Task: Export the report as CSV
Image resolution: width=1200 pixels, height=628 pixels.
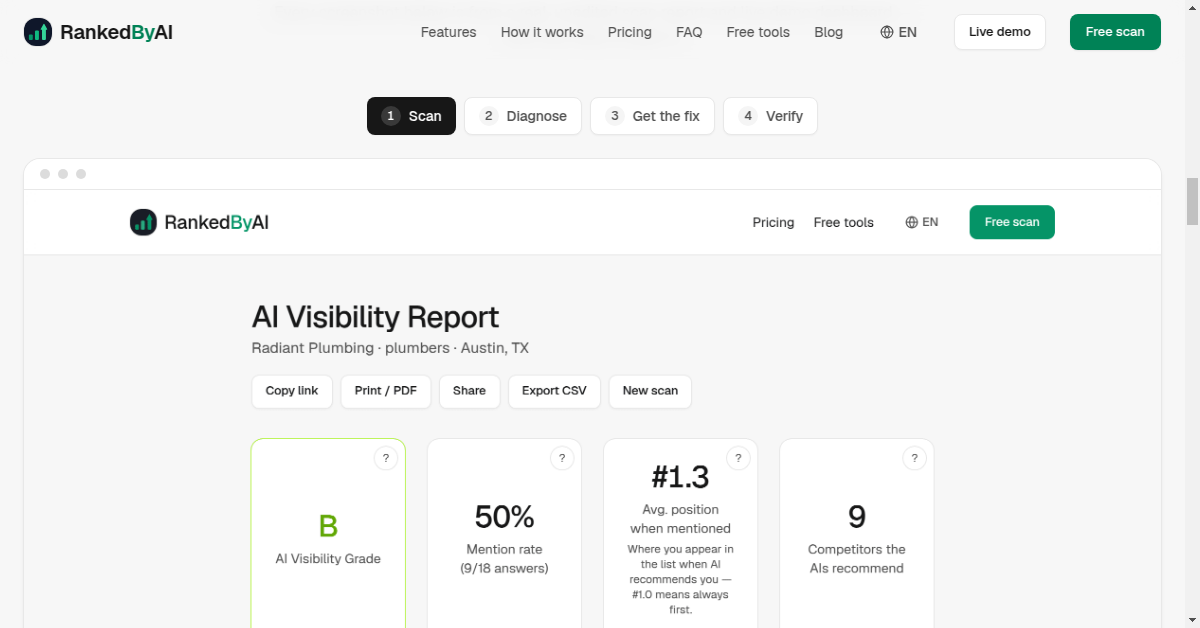Action: coord(554,391)
